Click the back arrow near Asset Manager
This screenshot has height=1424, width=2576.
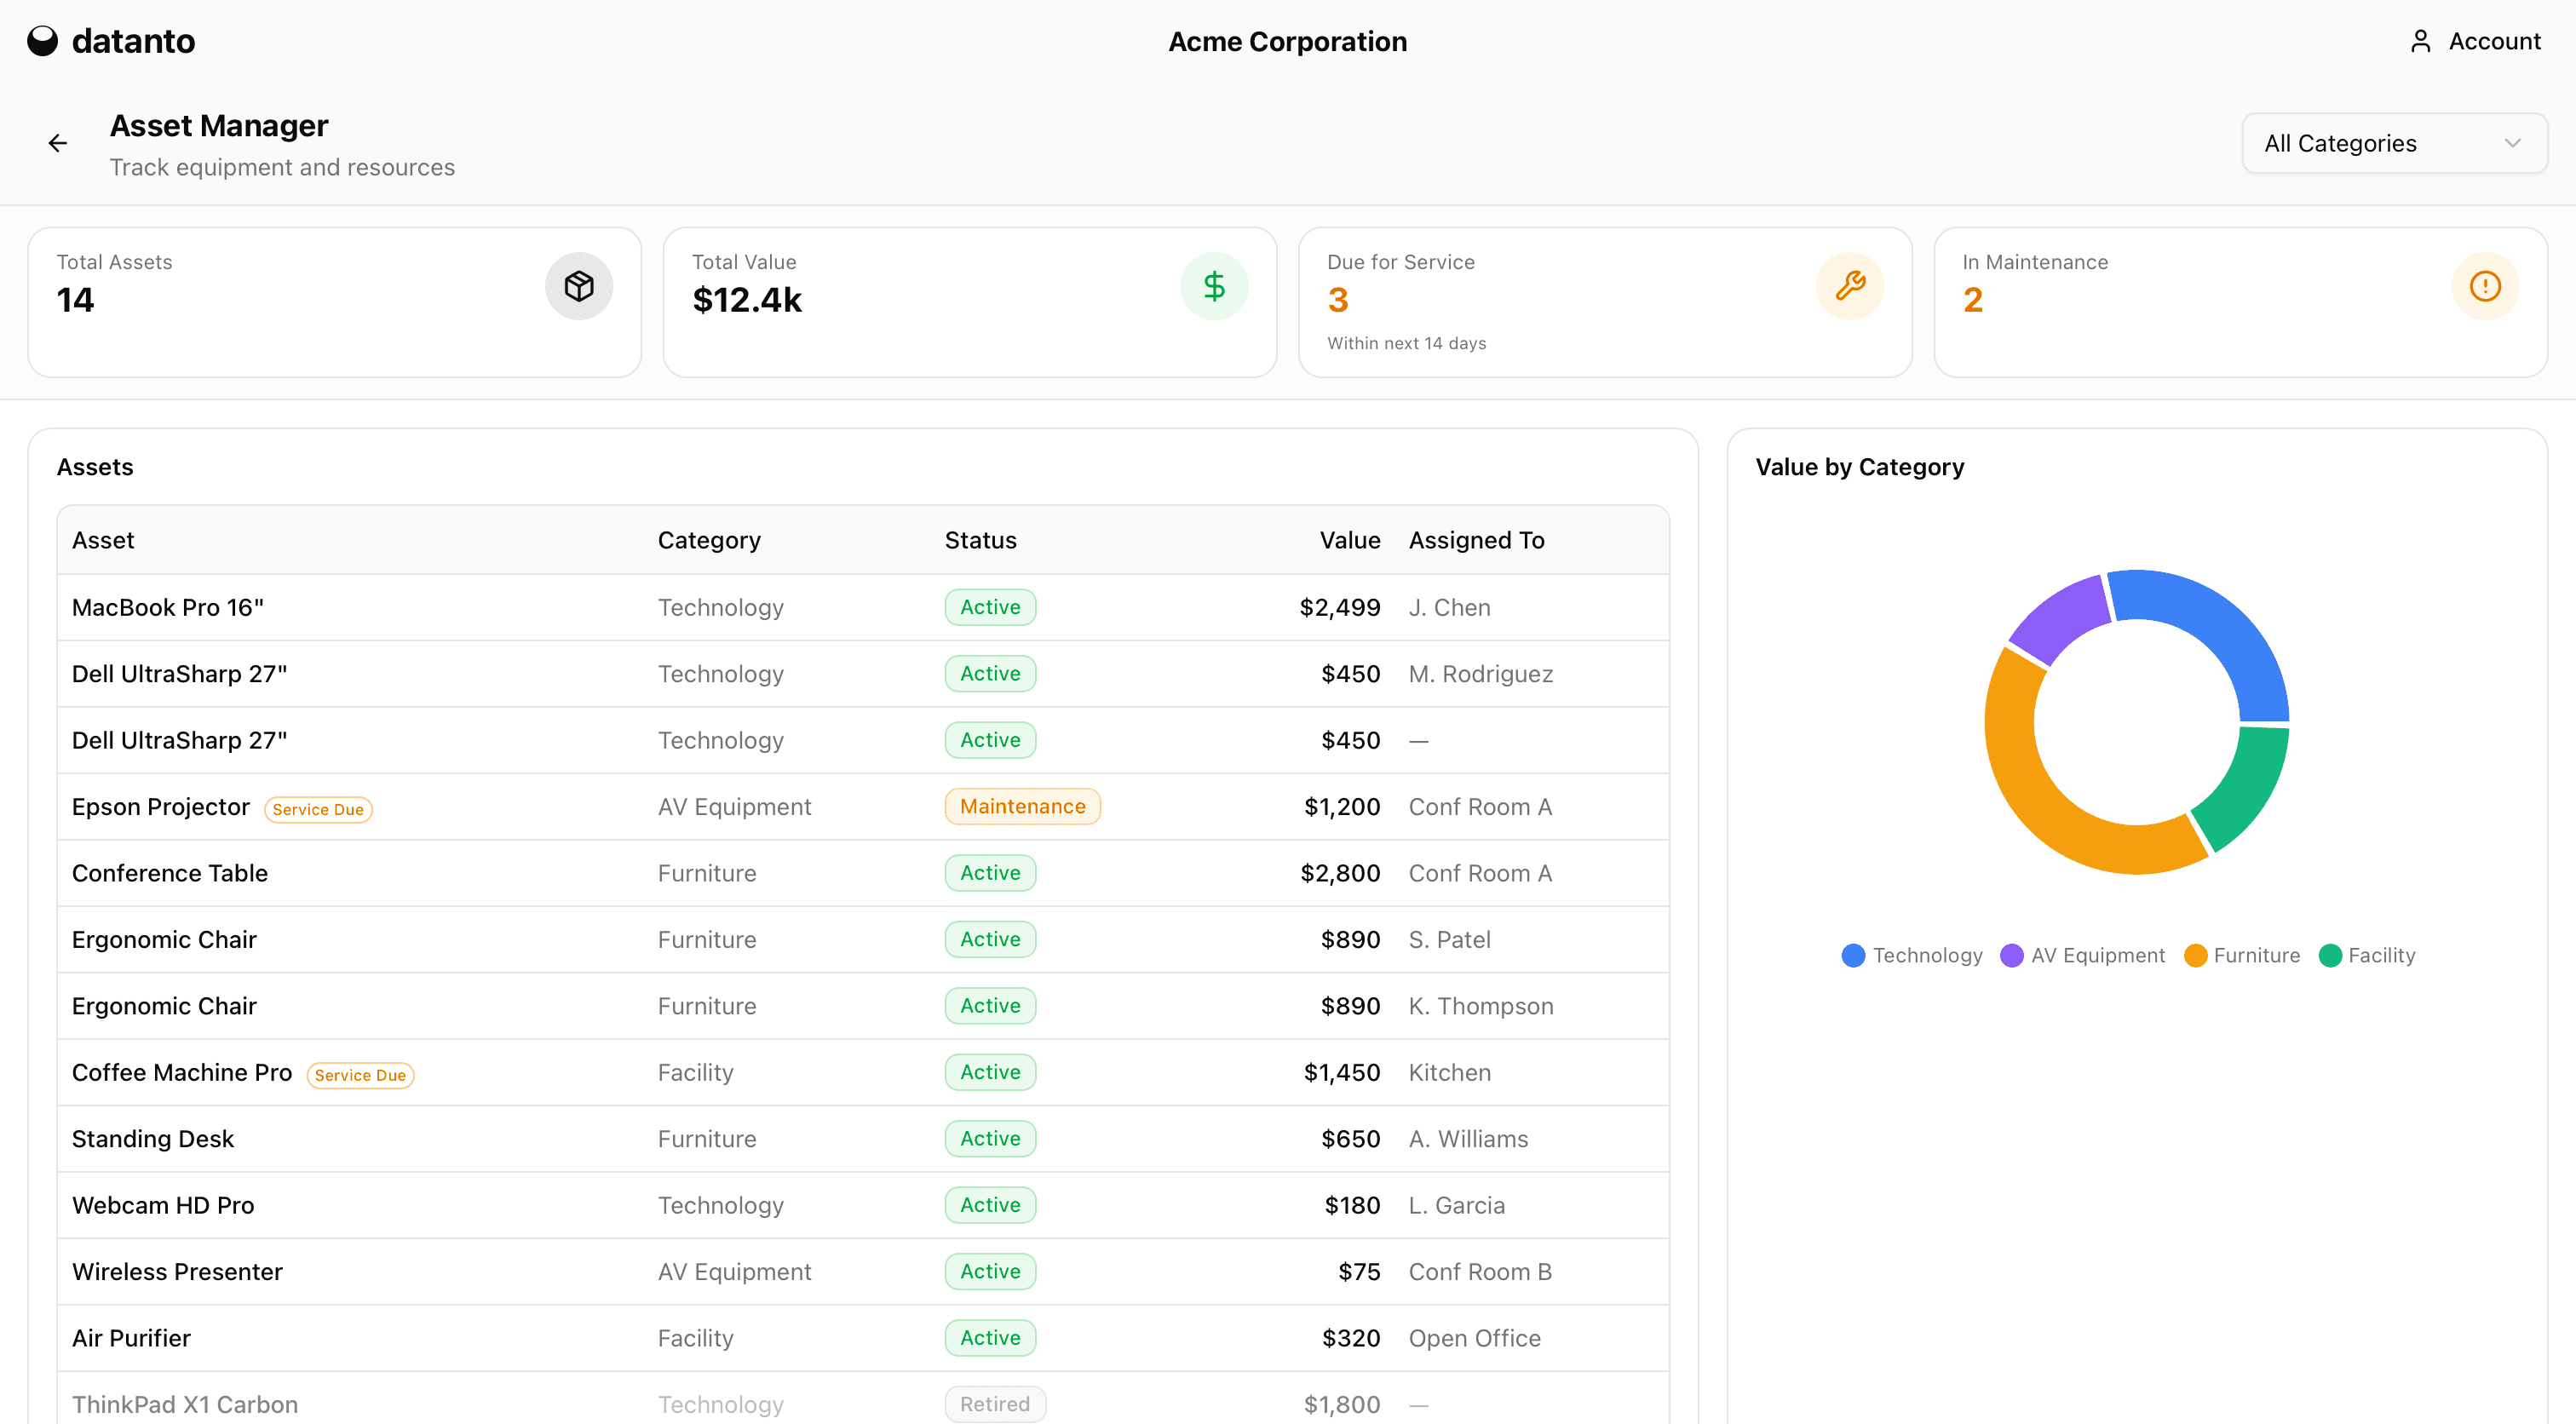coord(57,142)
